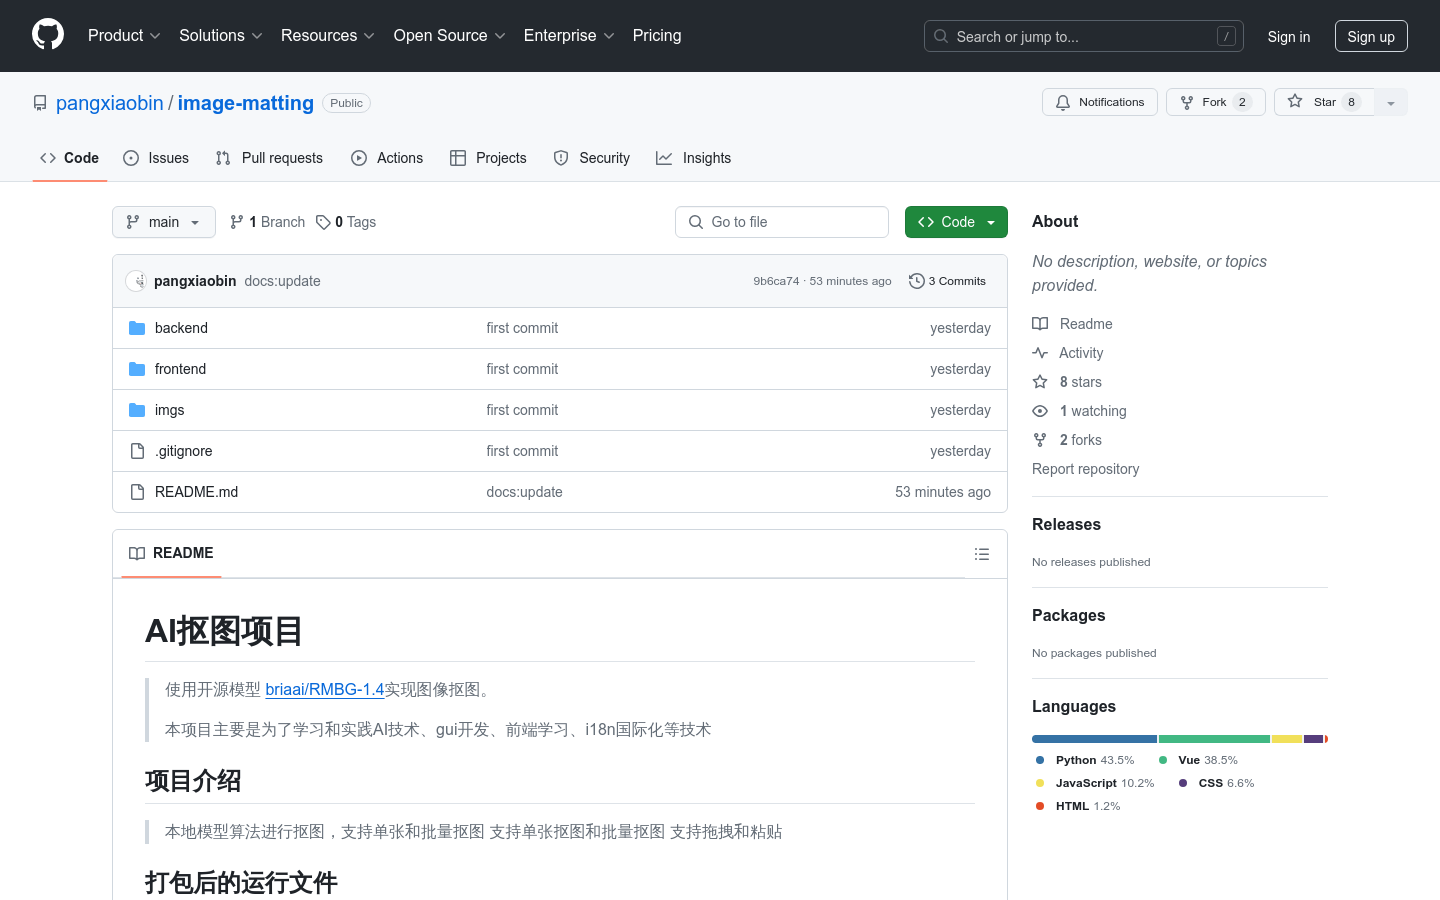Viewport: 1440px width, 900px height.
Task: Open the 3 Commits history link
Action: point(948,281)
